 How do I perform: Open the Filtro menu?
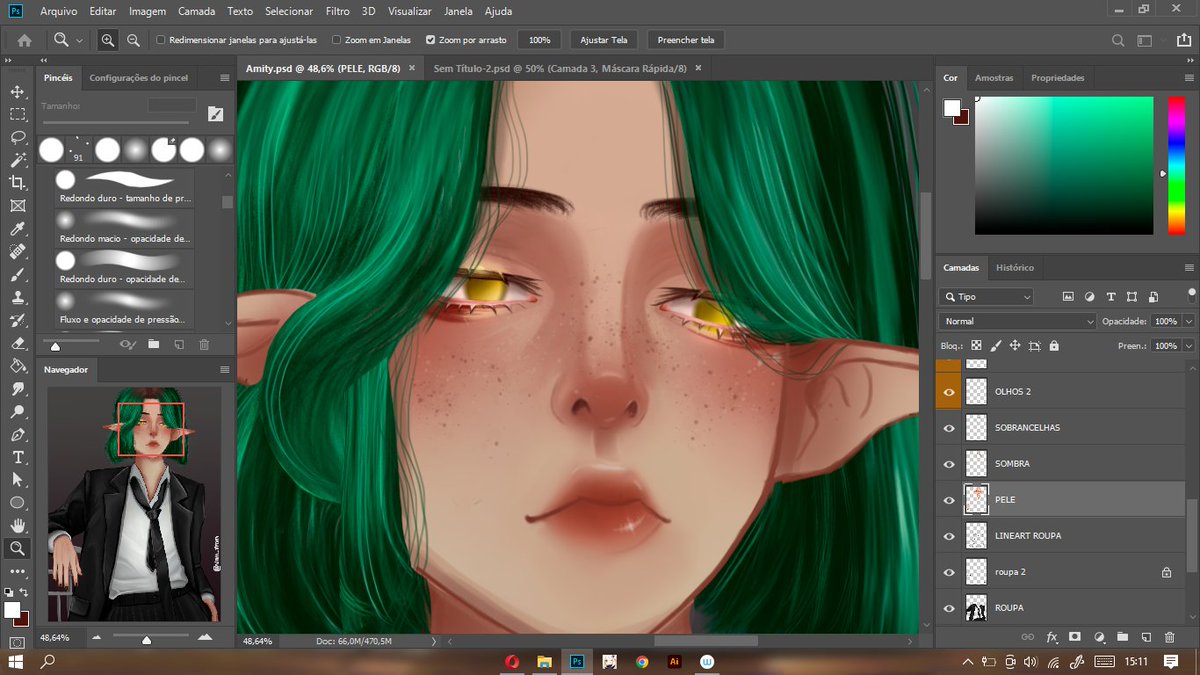pyautogui.click(x=337, y=11)
